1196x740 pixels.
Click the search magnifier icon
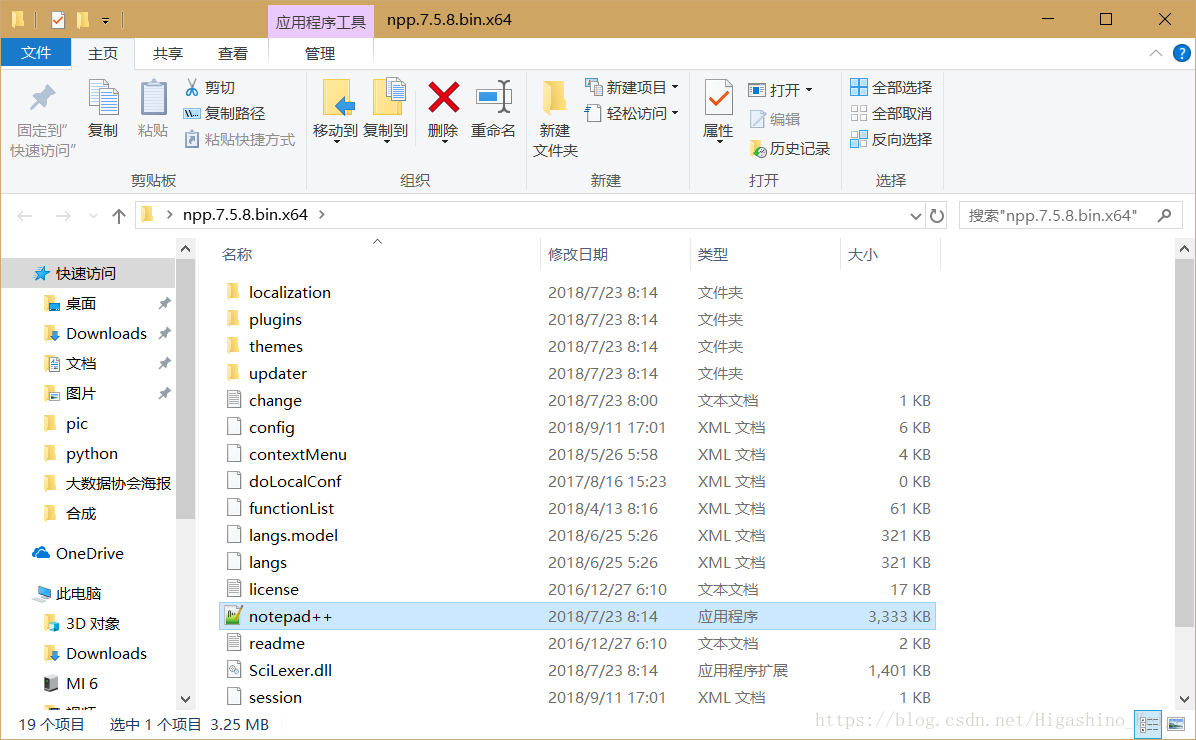pyautogui.click(x=1164, y=216)
